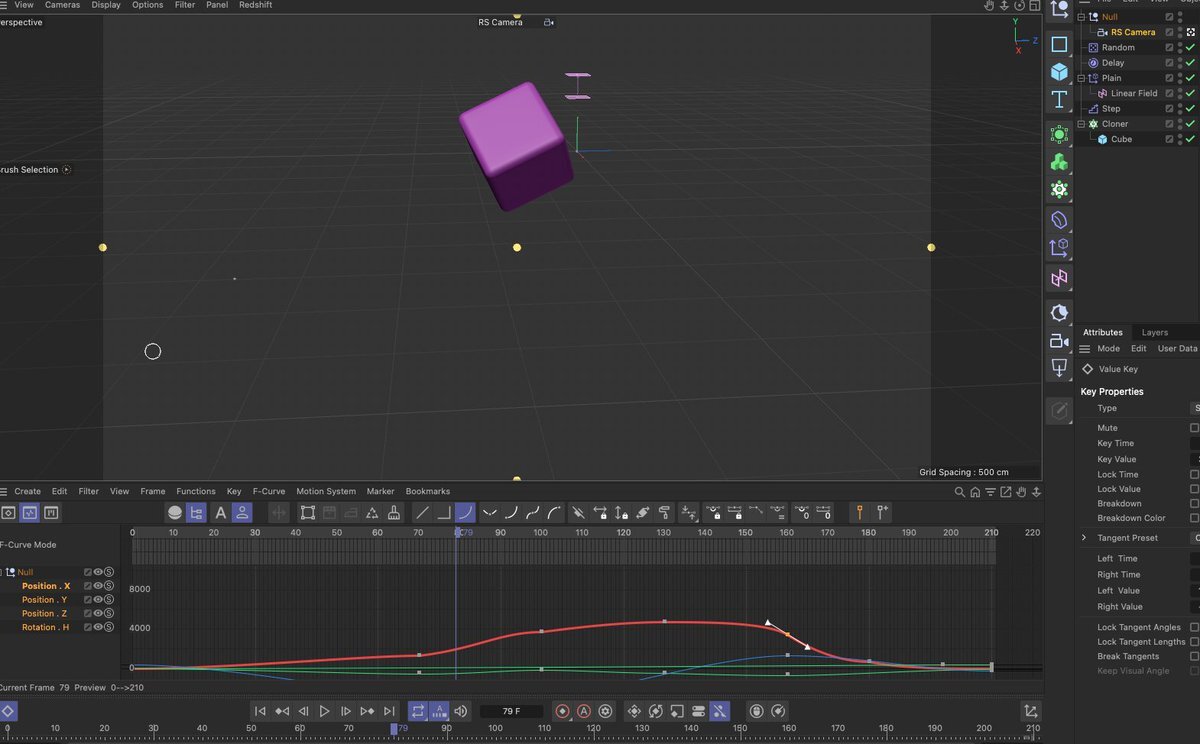
Task: Open the F-Curve menu in the timeline
Action: tap(268, 491)
